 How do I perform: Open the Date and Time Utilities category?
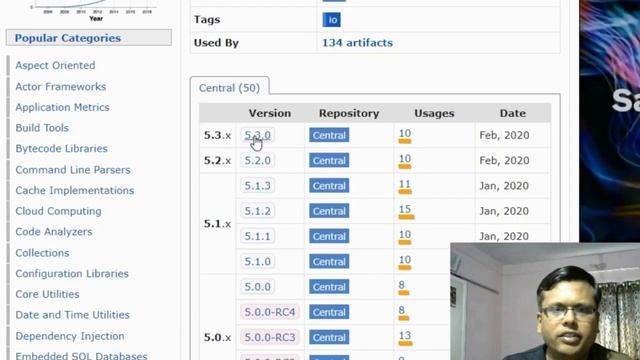[x=72, y=315]
